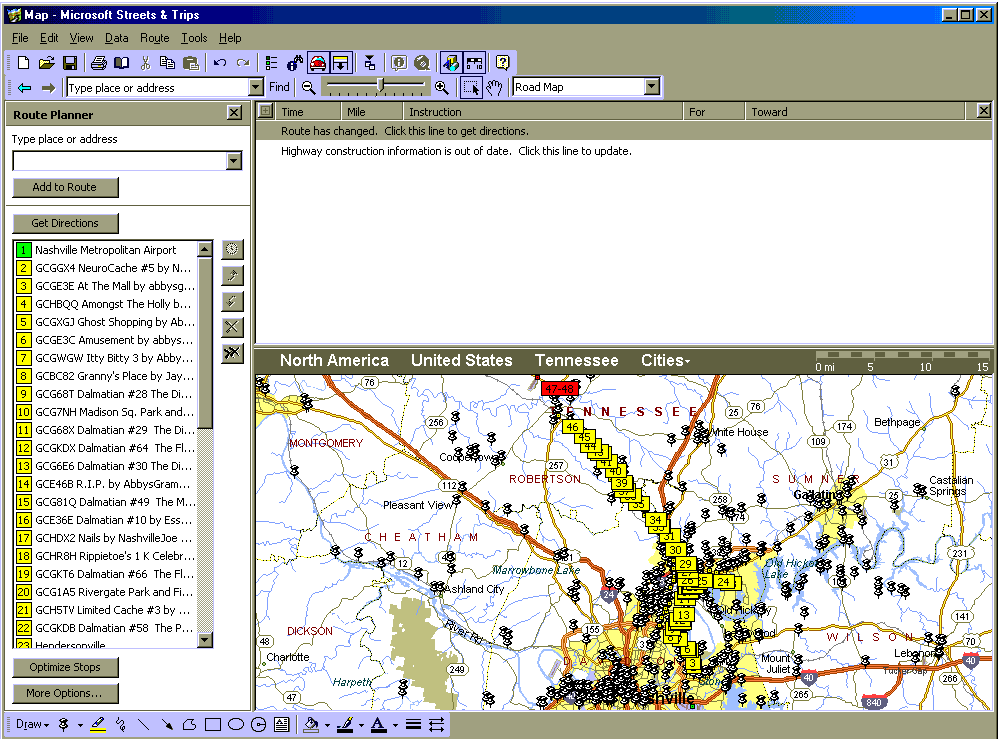
Task: Open the Road Map style dropdown
Action: 652,87
